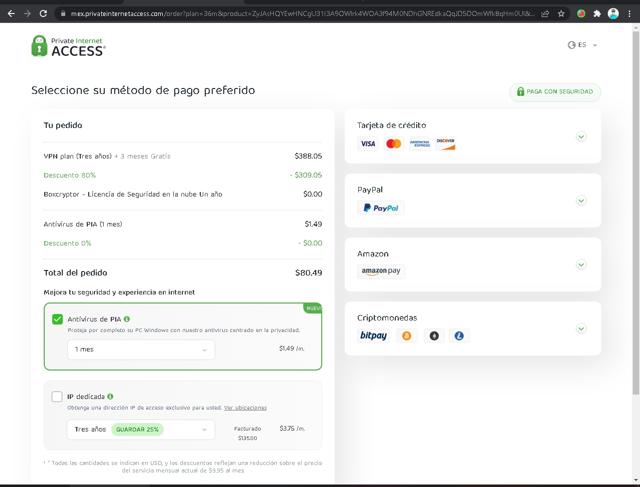
Task: Click the Amazon Pay logo
Action: 381,271
